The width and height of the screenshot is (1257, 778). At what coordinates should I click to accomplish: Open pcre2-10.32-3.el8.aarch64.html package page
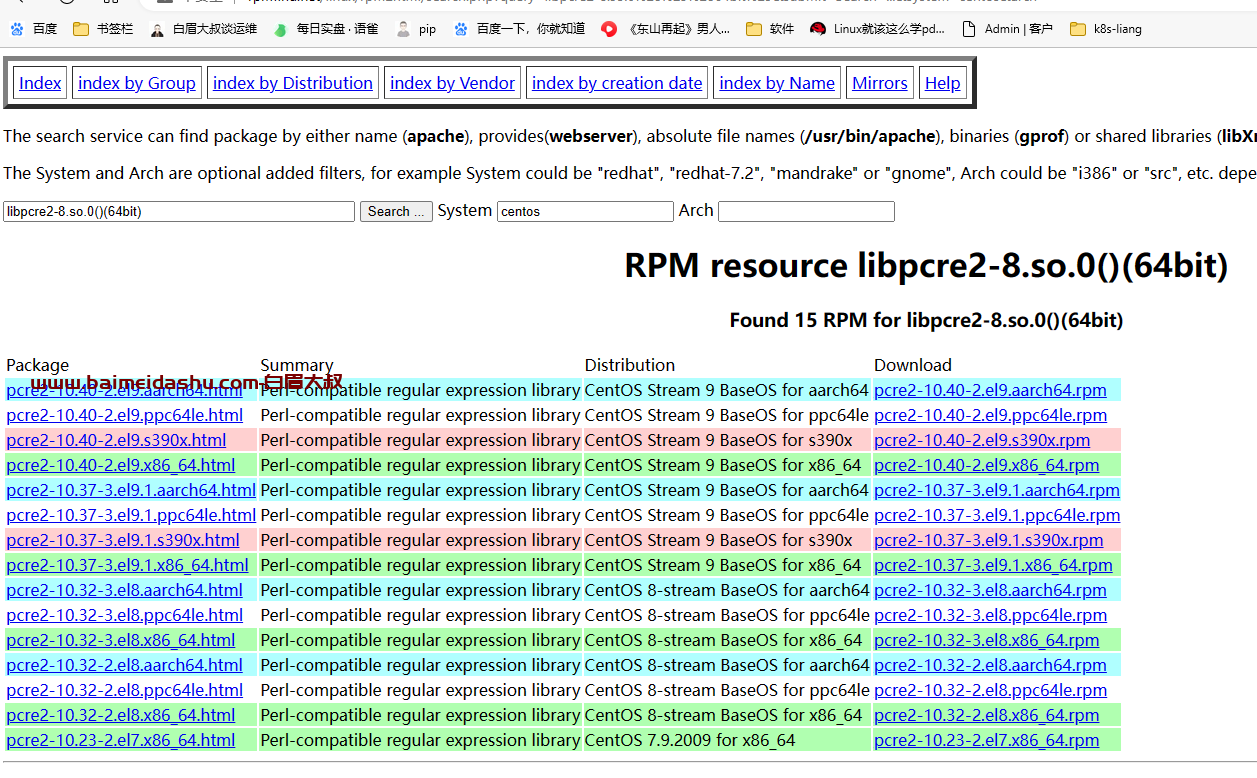[125, 590]
